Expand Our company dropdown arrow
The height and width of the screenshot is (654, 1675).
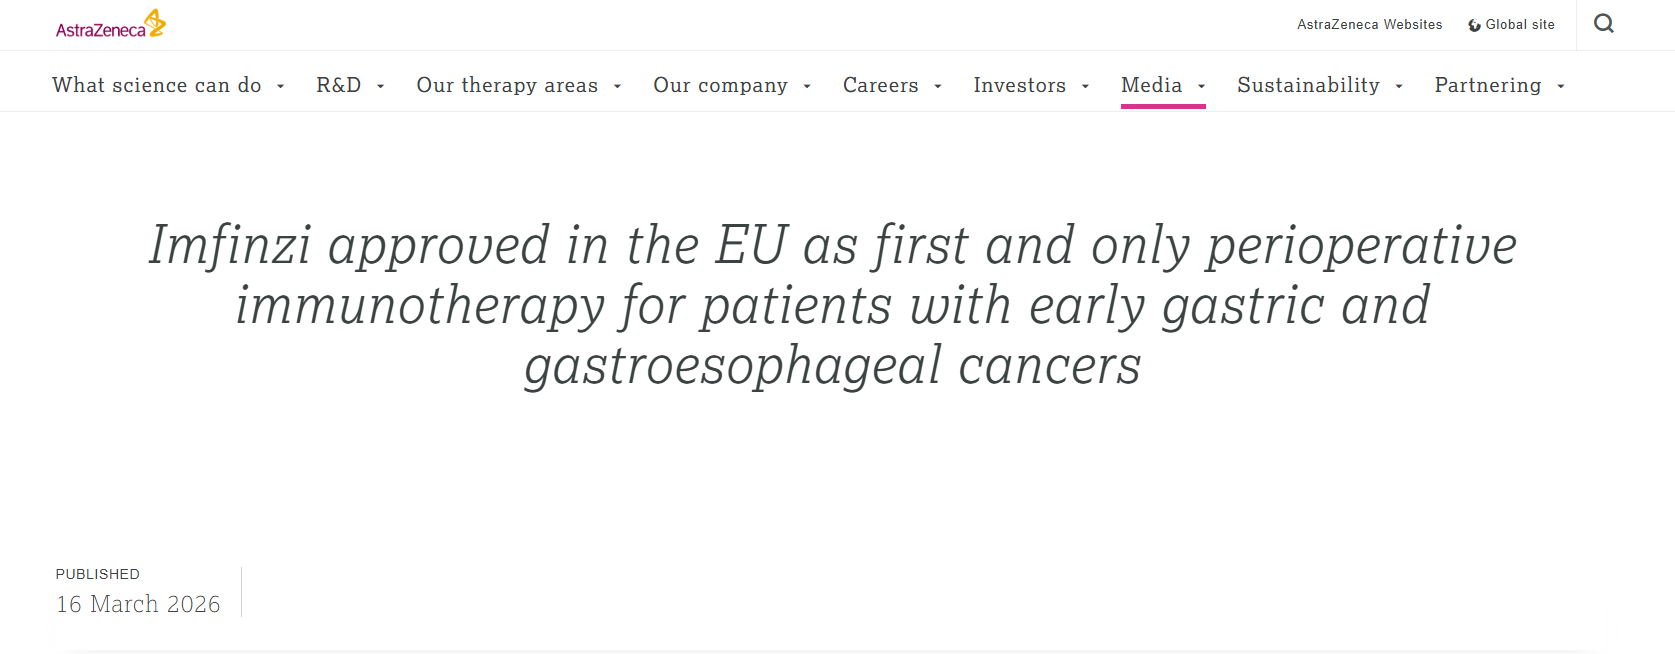[807, 87]
